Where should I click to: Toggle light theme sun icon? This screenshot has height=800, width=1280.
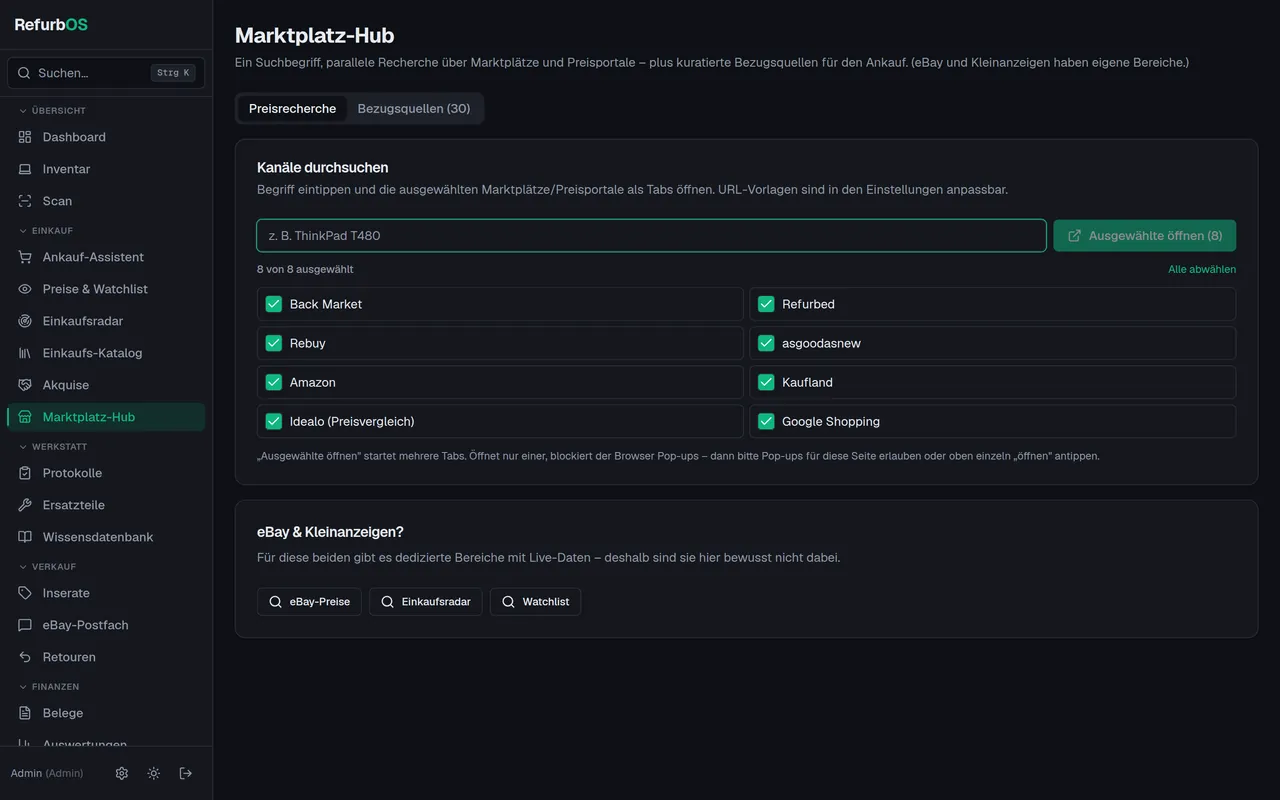pos(154,773)
